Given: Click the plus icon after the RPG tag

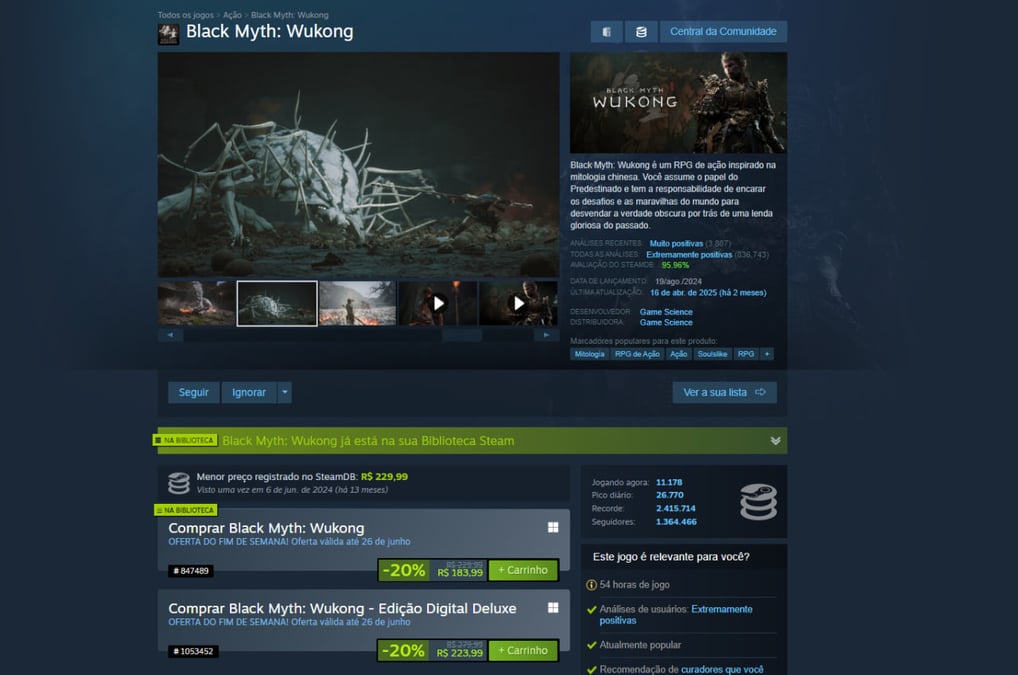Looking at the screenshot, I should pyautogui.click(x=767, y=354).
